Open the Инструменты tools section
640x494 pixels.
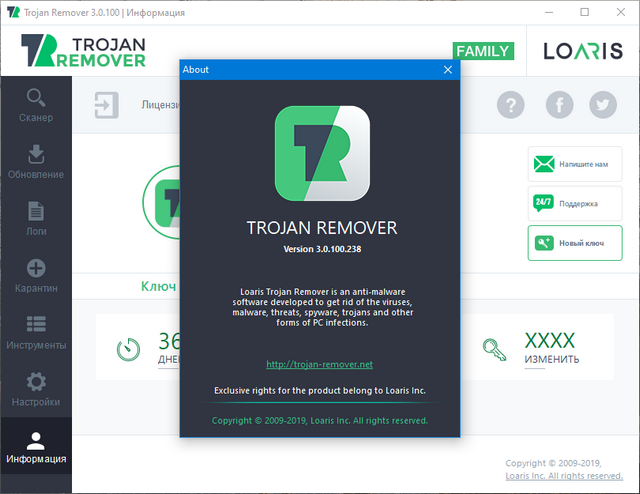(36, 332)
